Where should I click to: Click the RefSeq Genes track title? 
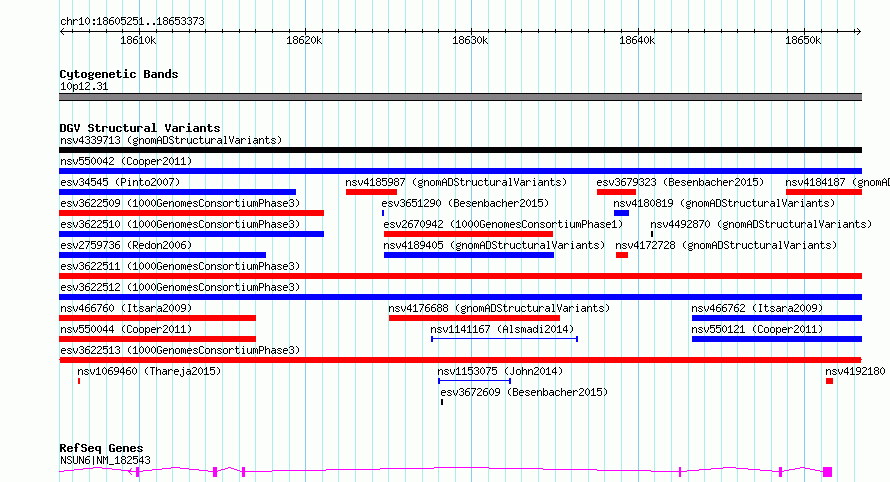coord(101,448)
